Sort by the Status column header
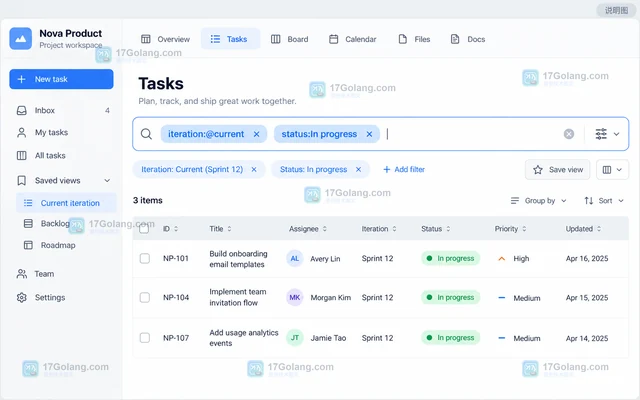Image resolution: width=640 pixels, height=400 pixels. [436, 229]
